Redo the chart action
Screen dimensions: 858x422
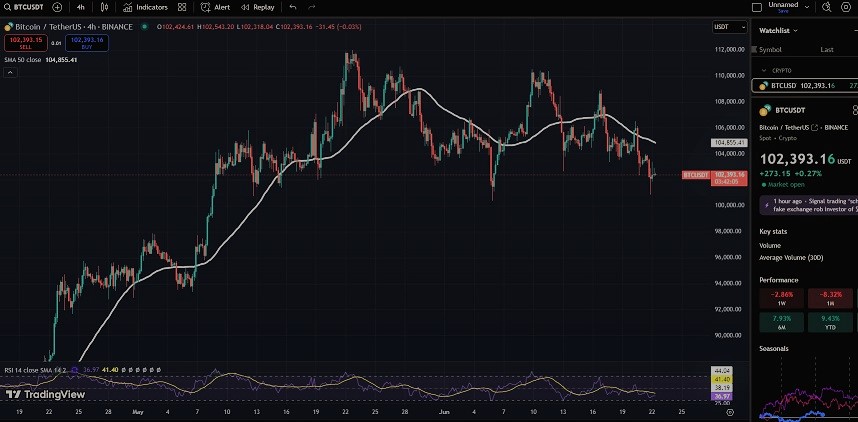(x=312, y=7)
